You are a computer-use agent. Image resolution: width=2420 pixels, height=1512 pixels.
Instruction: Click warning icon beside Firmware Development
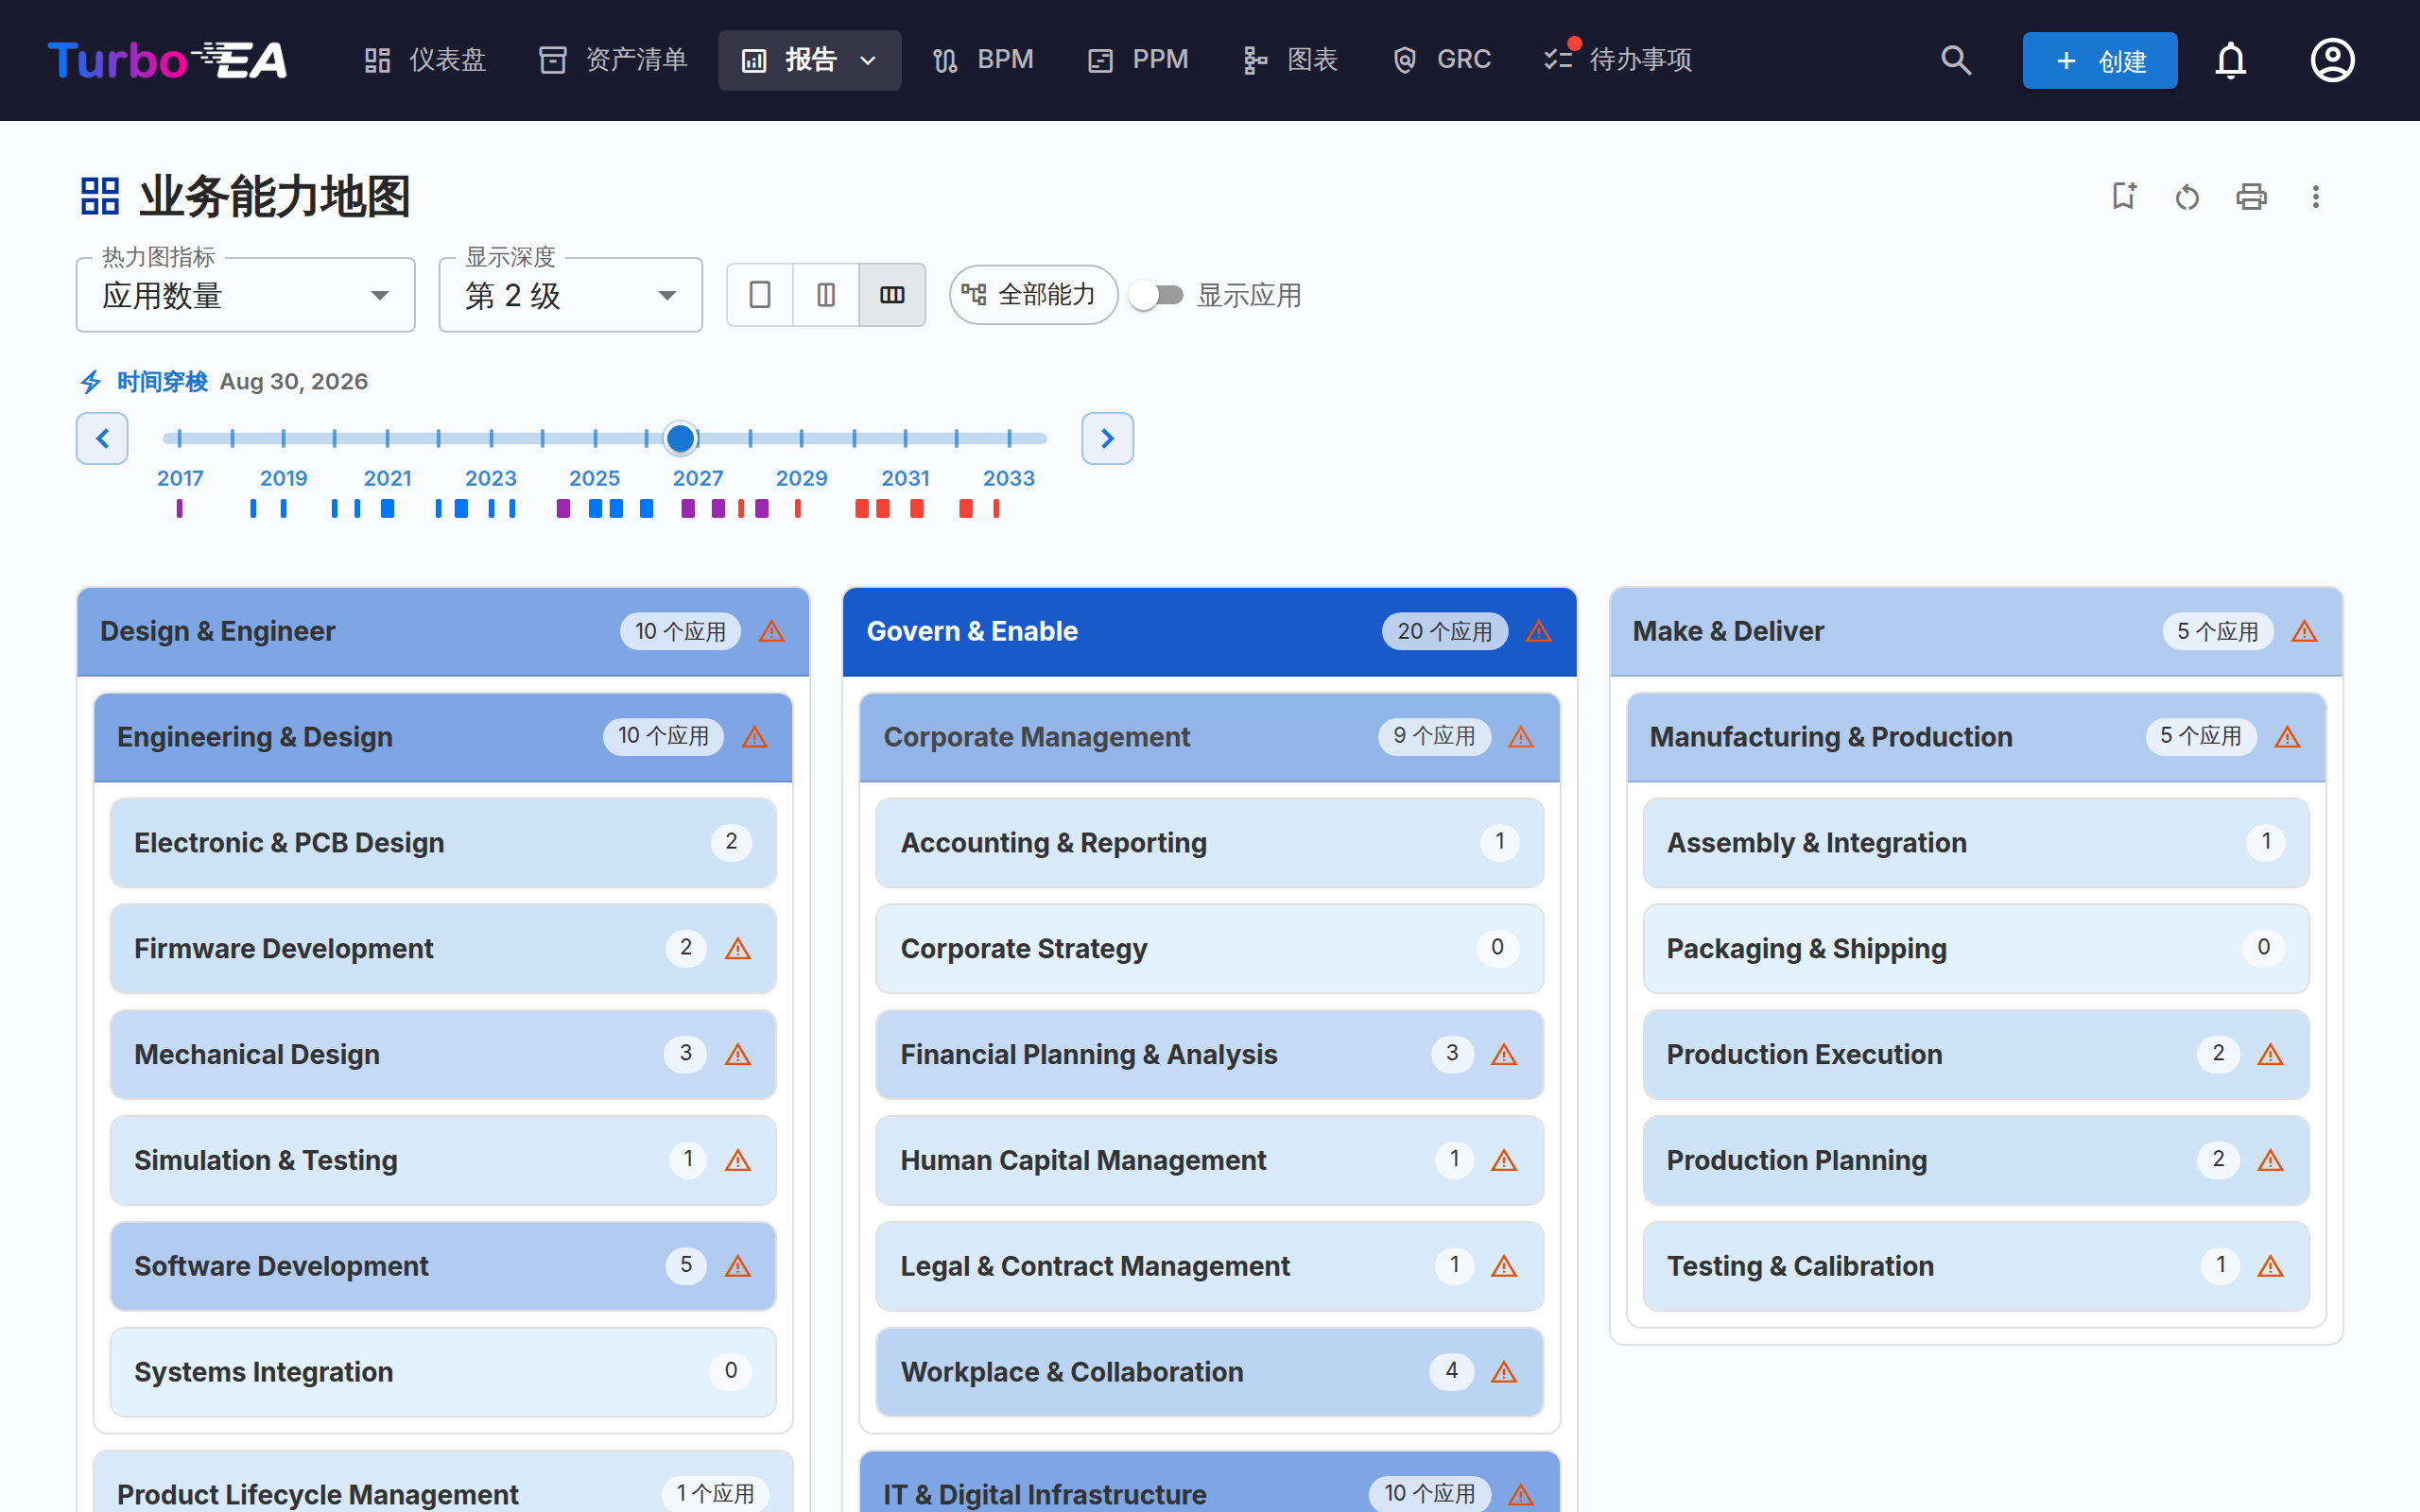click(x=738, y=948)
